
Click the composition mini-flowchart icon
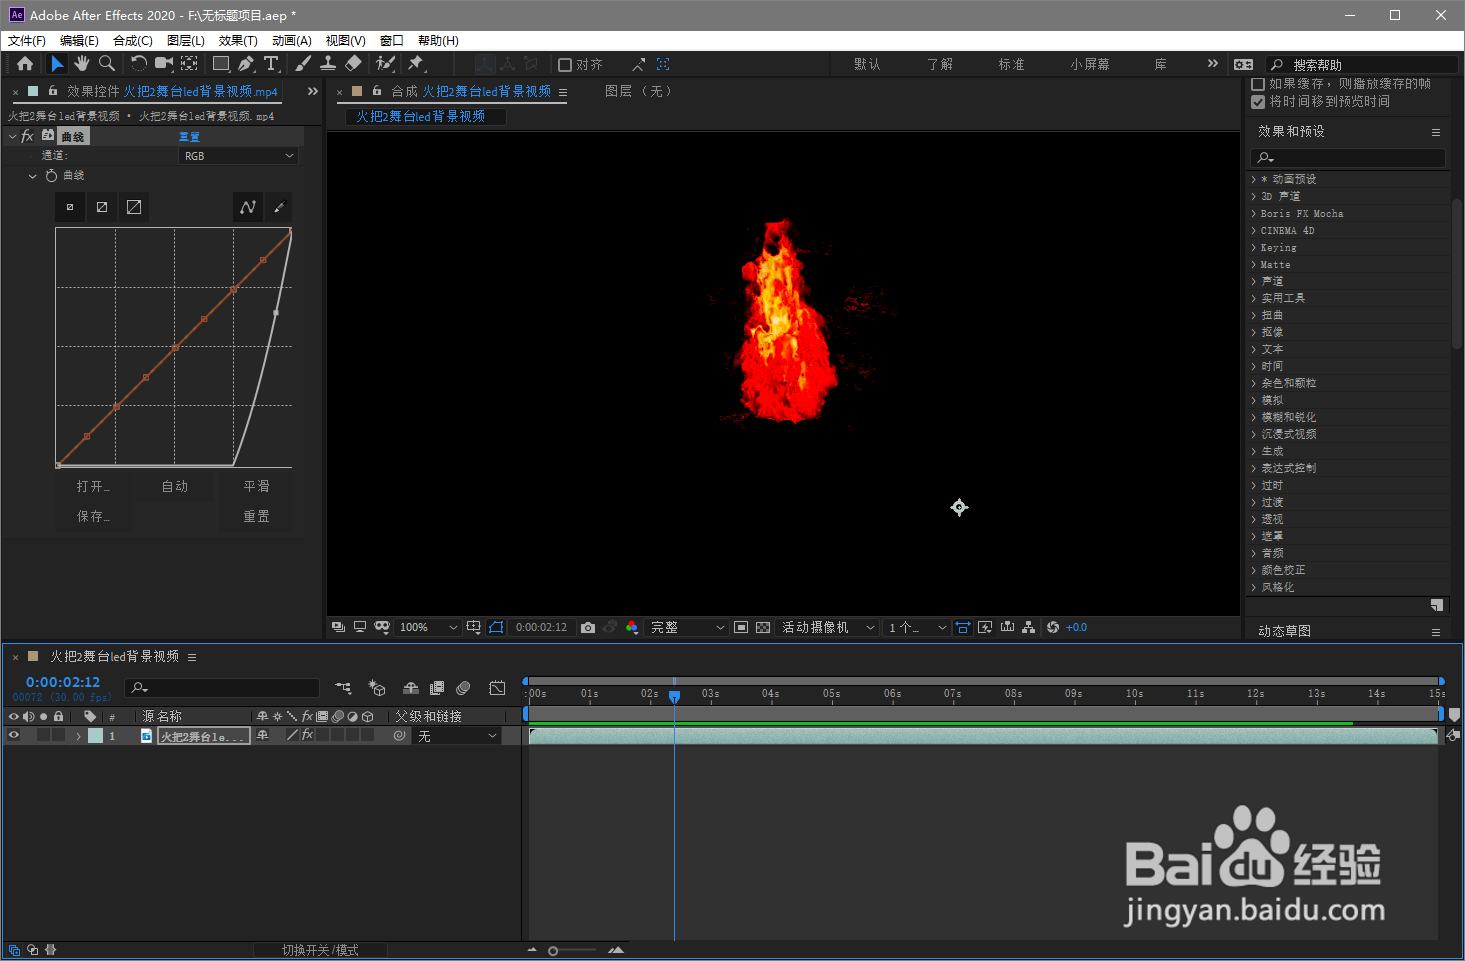(343, 688)
